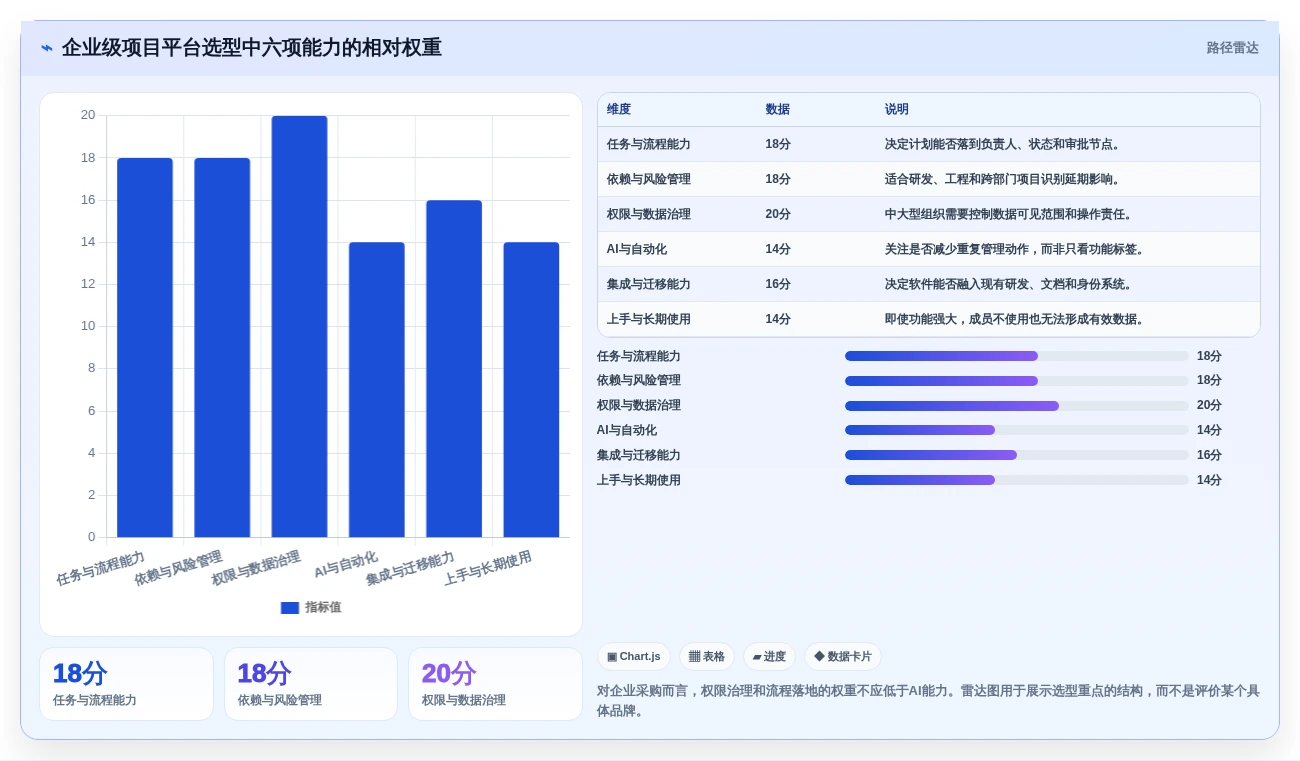Click the lightning icon beside the title
This screenshot has width=1300, height=761.
click(x=47, y=48)
